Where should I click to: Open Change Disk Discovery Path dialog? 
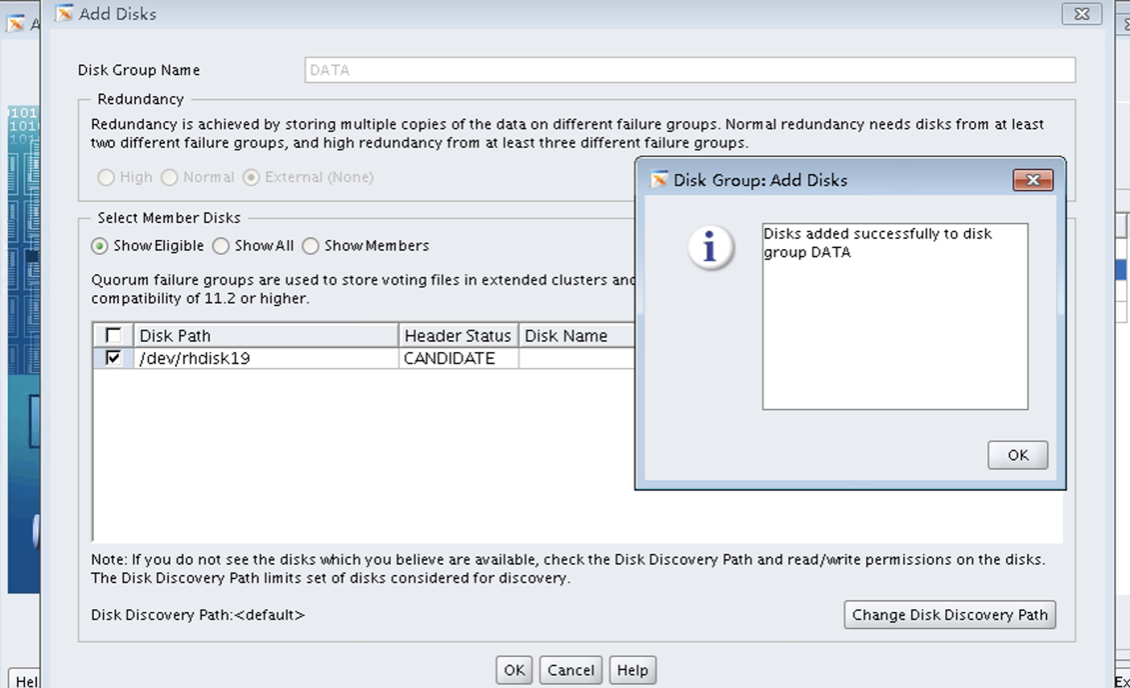950,615
